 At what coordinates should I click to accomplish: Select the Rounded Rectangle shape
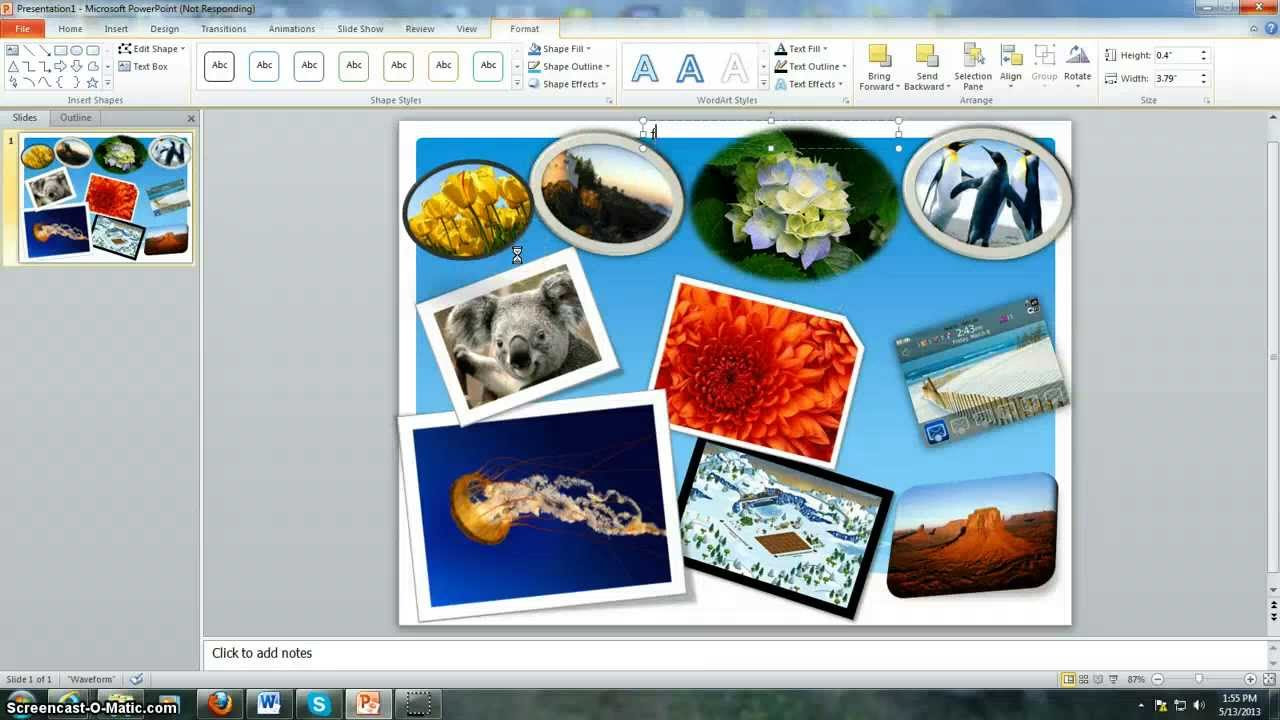[92, 50]
